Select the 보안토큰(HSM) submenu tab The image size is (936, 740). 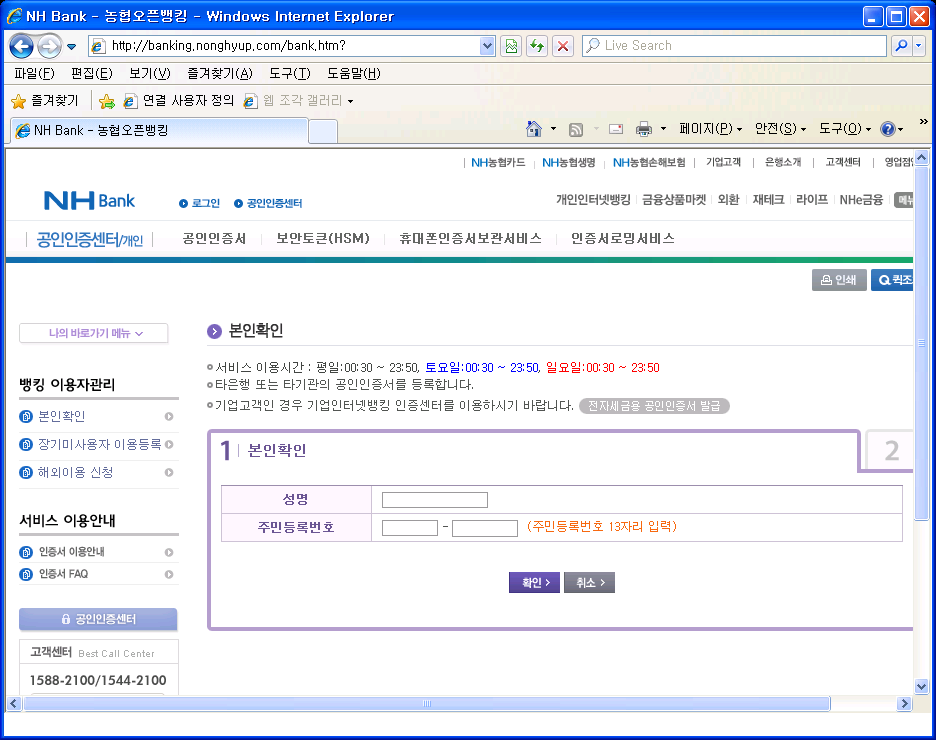click(x=323, y=239)
